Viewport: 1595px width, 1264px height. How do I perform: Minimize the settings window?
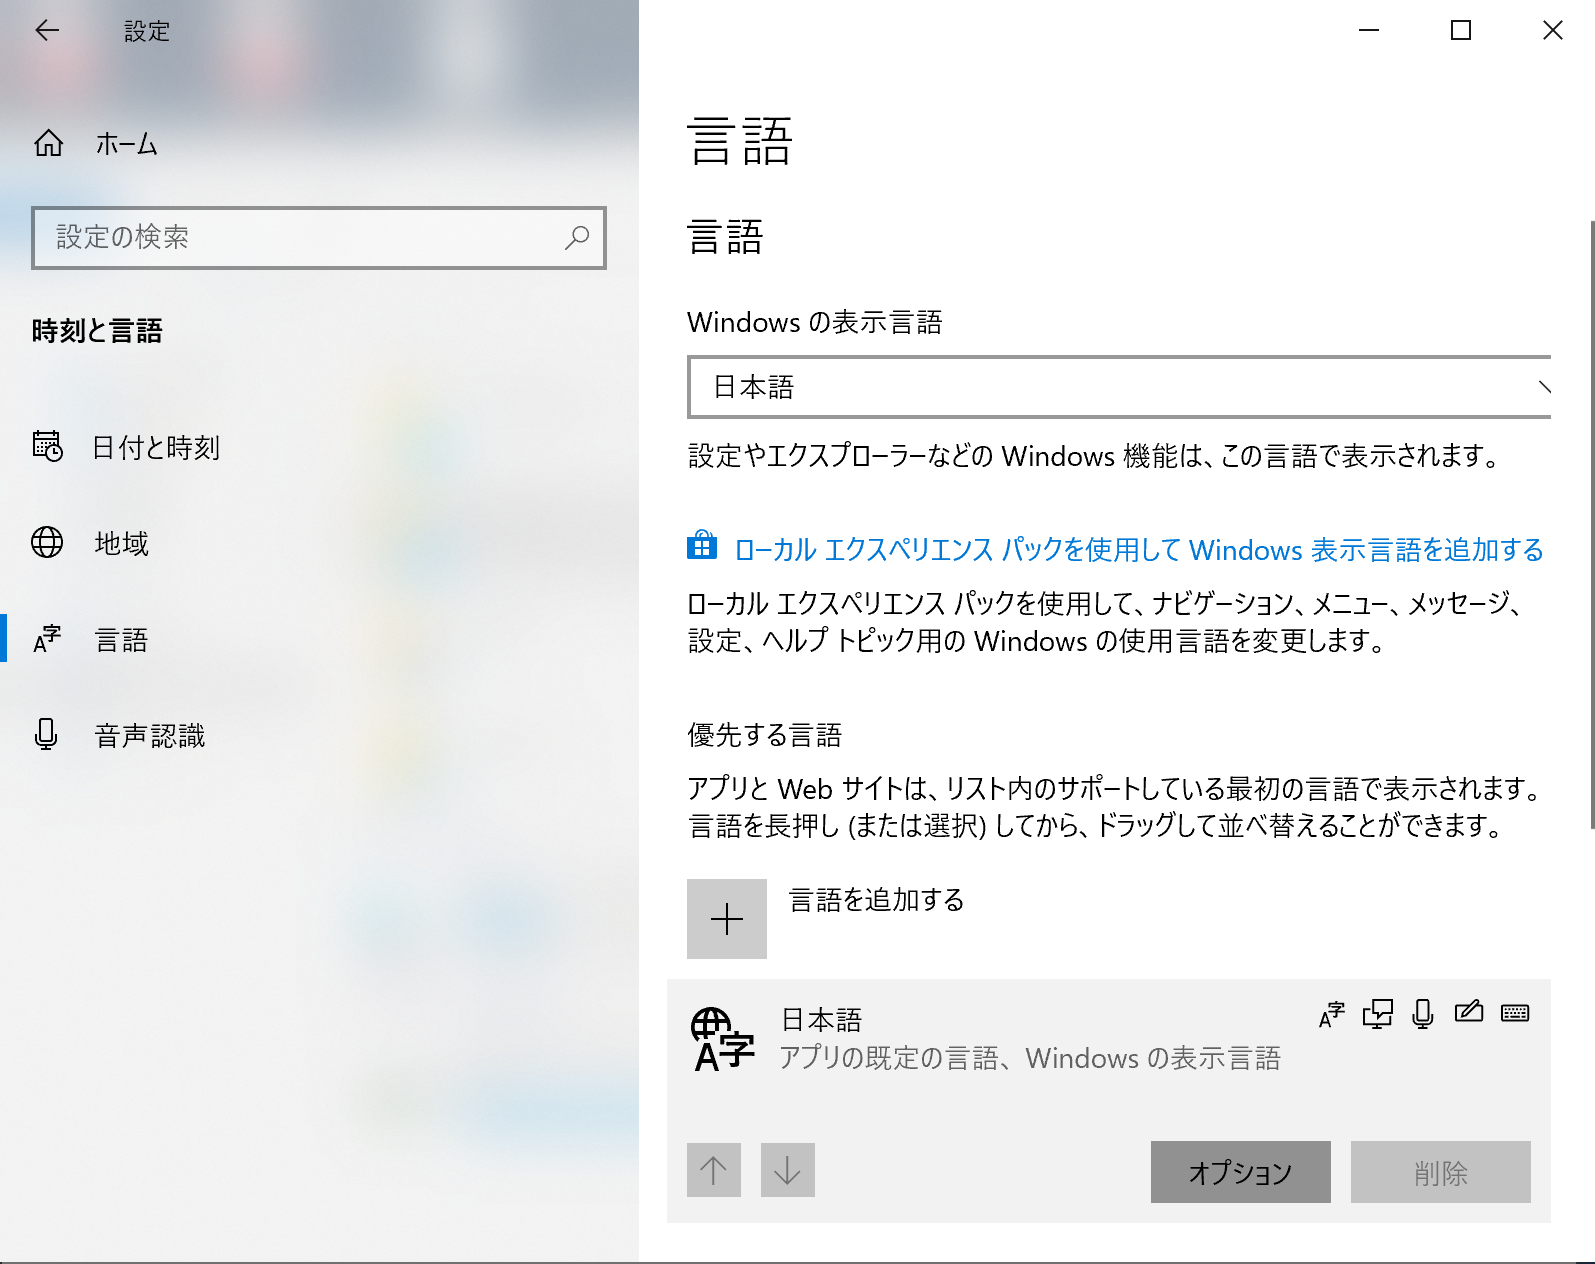(x=1369, y=30)
